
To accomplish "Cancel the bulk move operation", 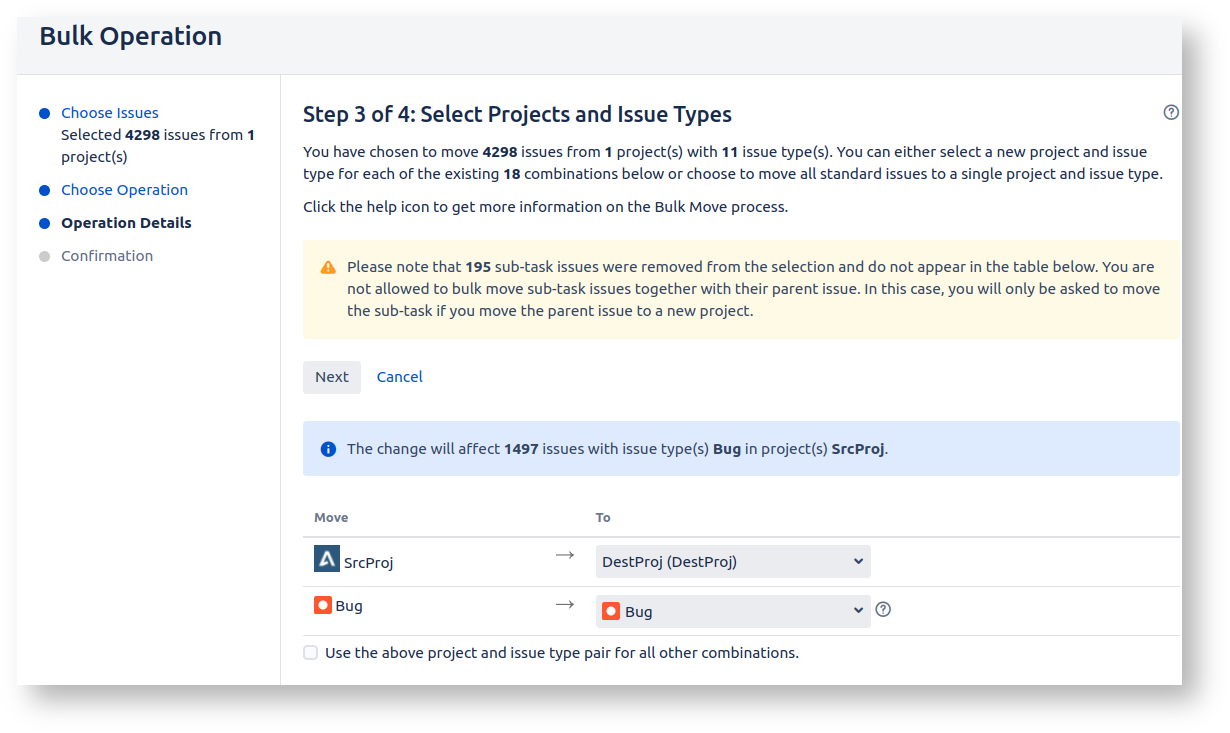I will (x=399, y=377).
